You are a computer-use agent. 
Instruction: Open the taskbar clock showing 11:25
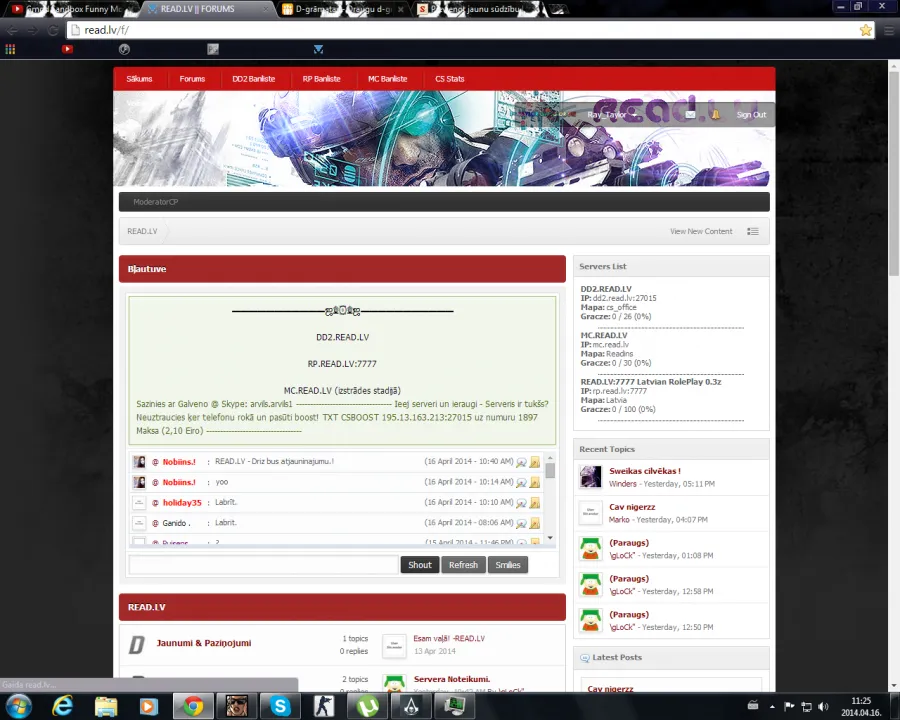[861, 706]
